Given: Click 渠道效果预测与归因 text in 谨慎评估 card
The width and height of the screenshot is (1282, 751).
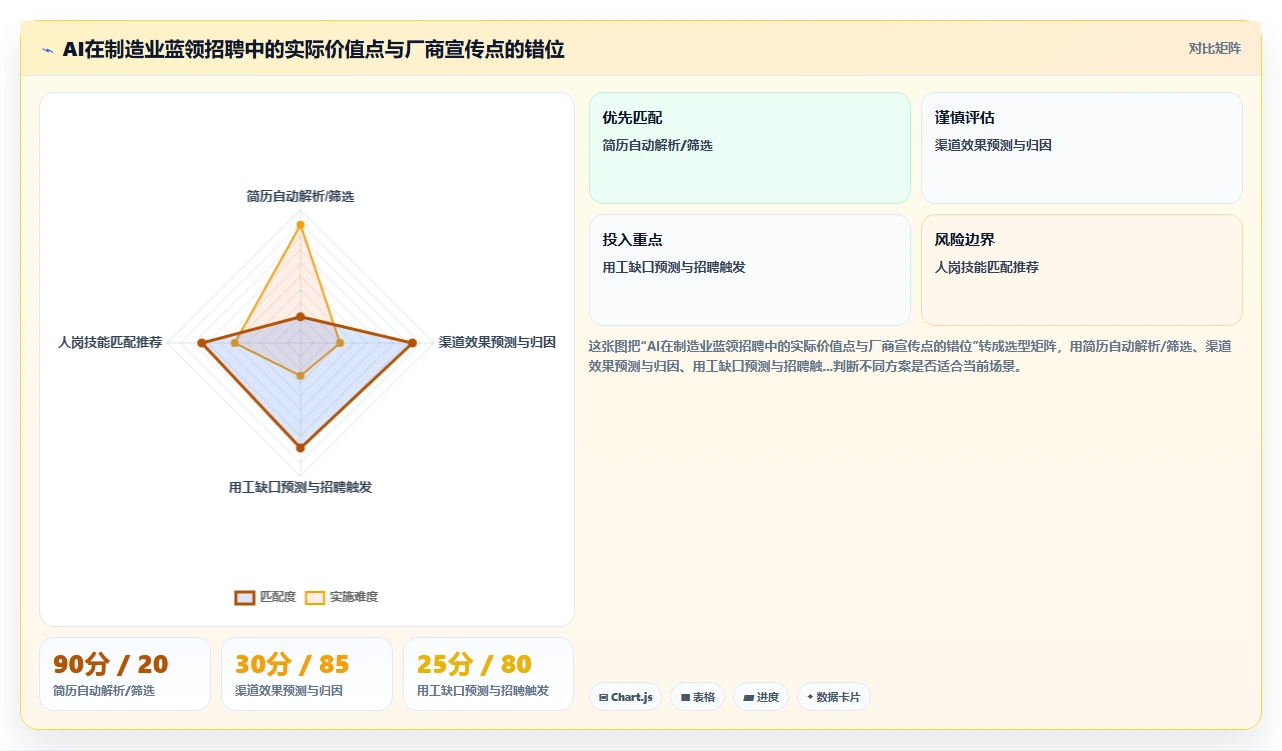Looking at the screenshot, I should (993, 145).
